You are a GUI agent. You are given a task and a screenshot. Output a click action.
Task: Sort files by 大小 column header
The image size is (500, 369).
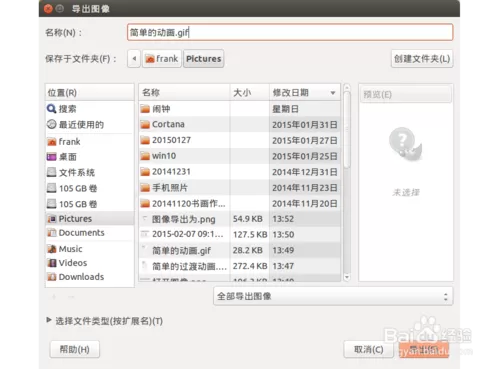tap(249, 92)
